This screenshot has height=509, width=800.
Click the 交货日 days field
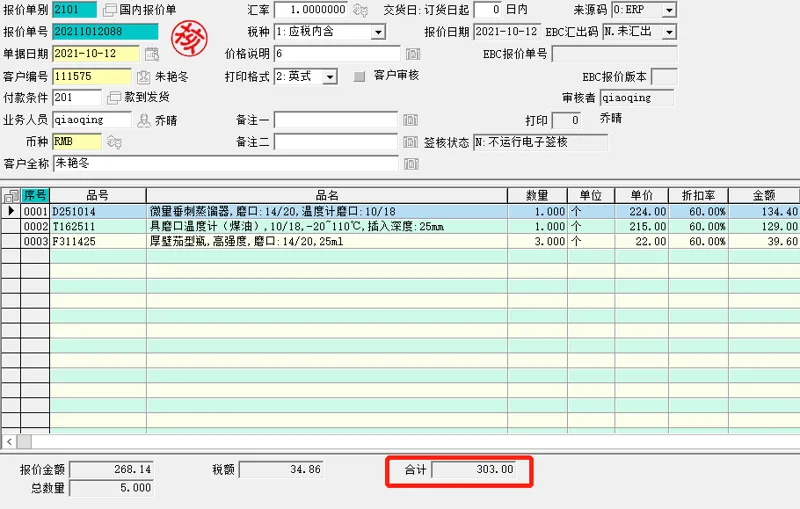tap(488, 10)
